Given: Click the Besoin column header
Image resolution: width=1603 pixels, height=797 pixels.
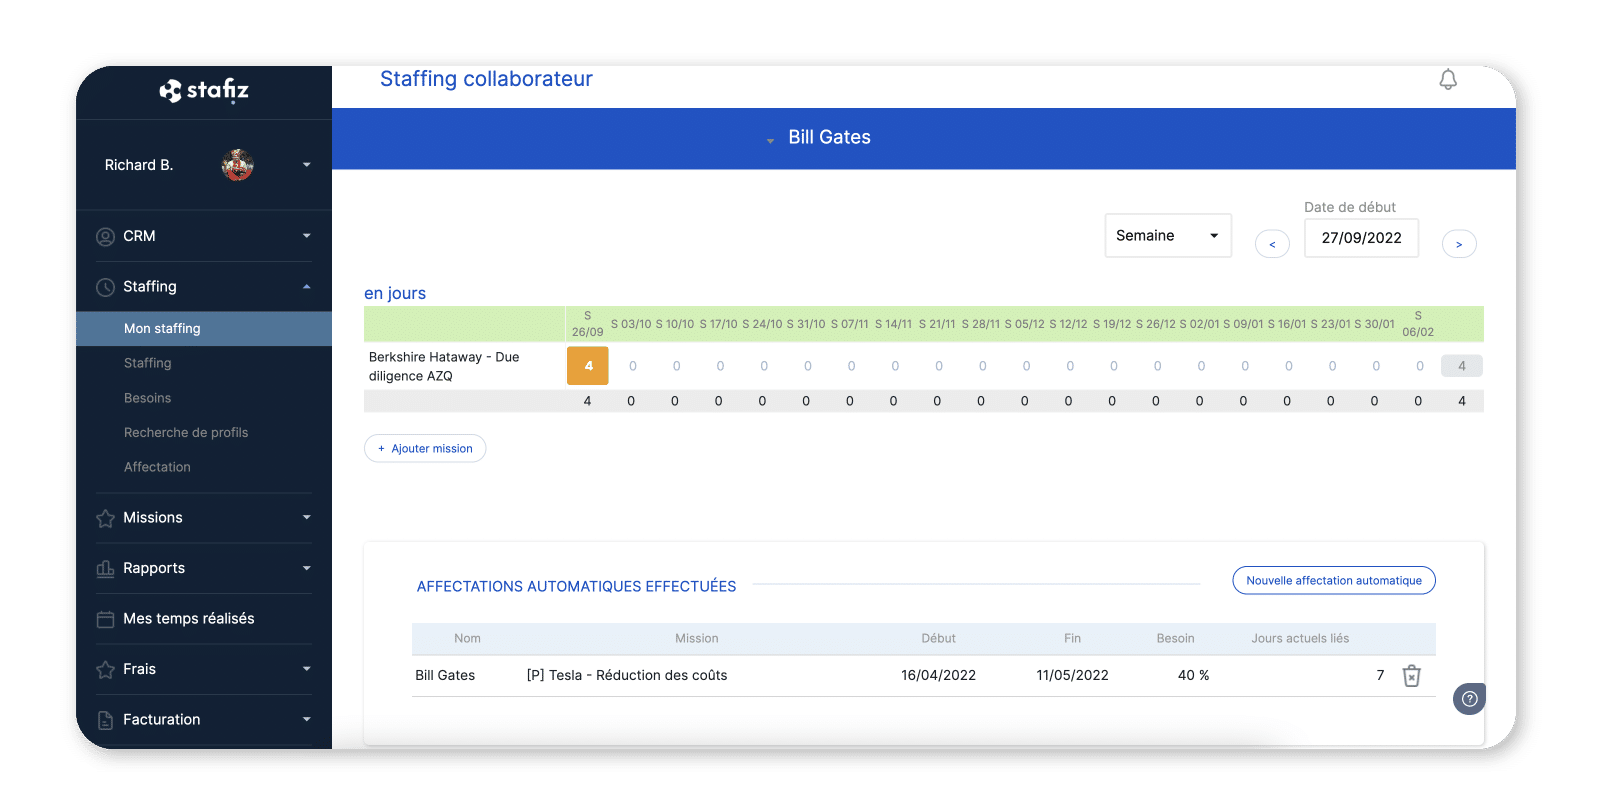Looking at the screenshot, I should 1175,638.
